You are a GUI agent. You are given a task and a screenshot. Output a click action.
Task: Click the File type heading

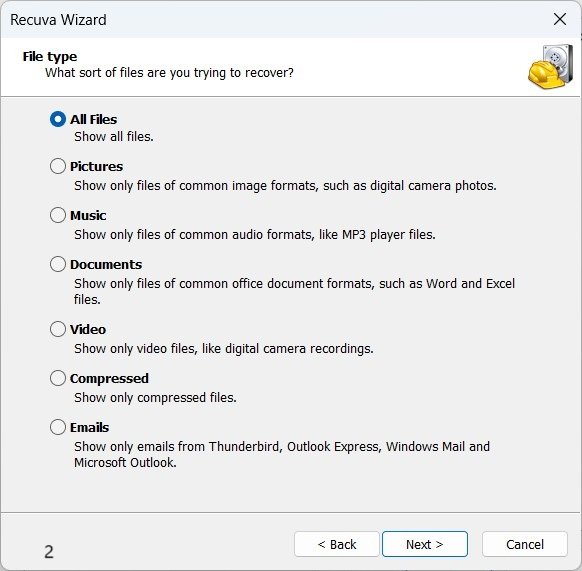coord(50,56)
